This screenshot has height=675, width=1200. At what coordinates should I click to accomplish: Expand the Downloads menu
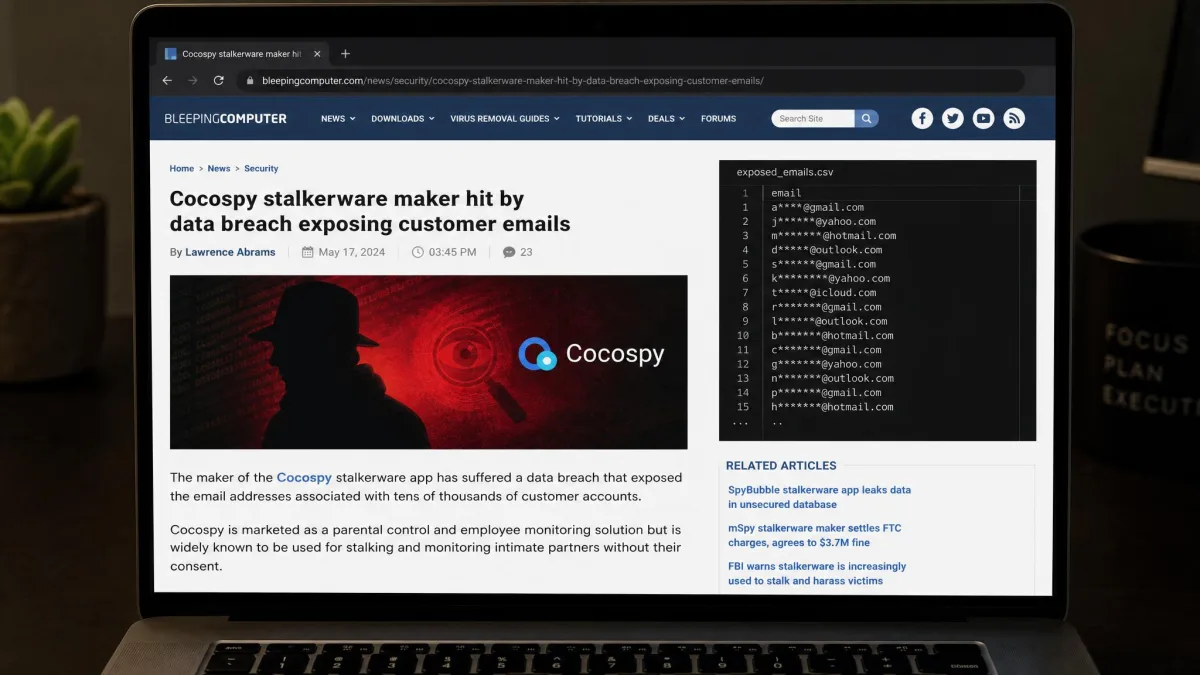[403, 118]
